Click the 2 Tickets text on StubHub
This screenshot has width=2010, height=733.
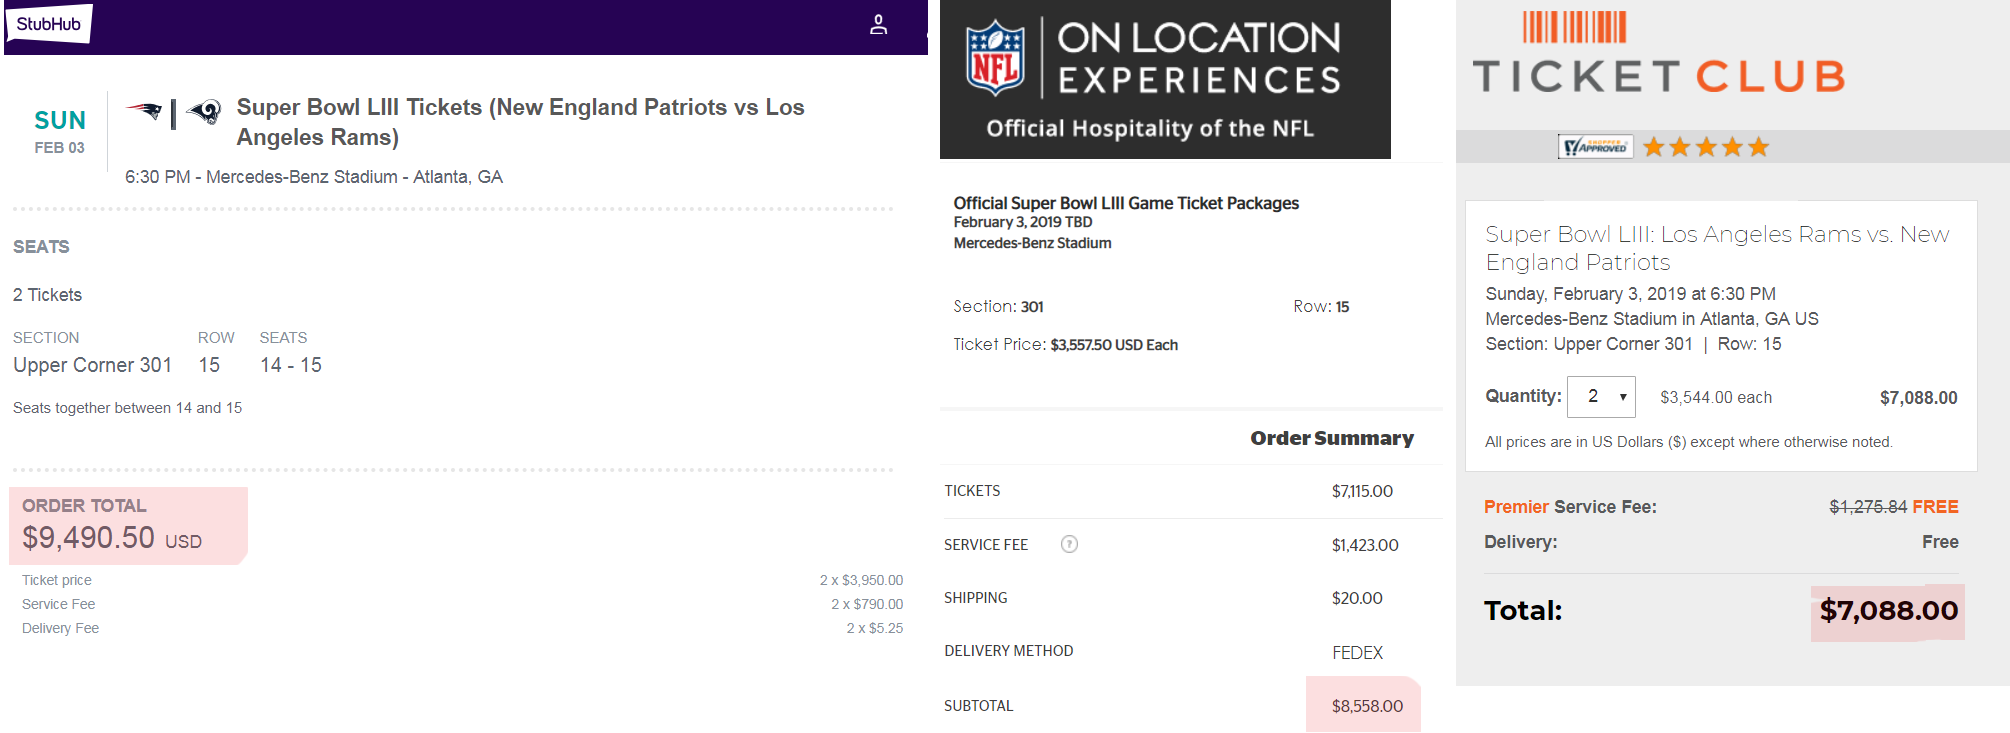pos(47,295)
